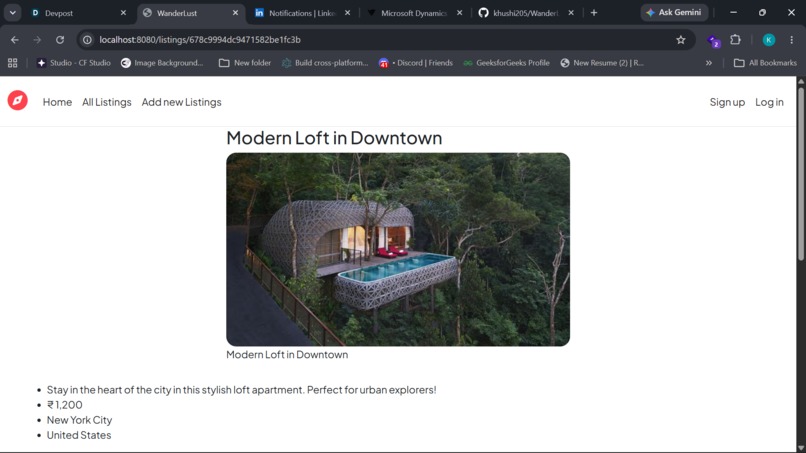This screenshot has width=806, height=453.
Task: Open the Image Background bookmark
Action: click(162, 63)
